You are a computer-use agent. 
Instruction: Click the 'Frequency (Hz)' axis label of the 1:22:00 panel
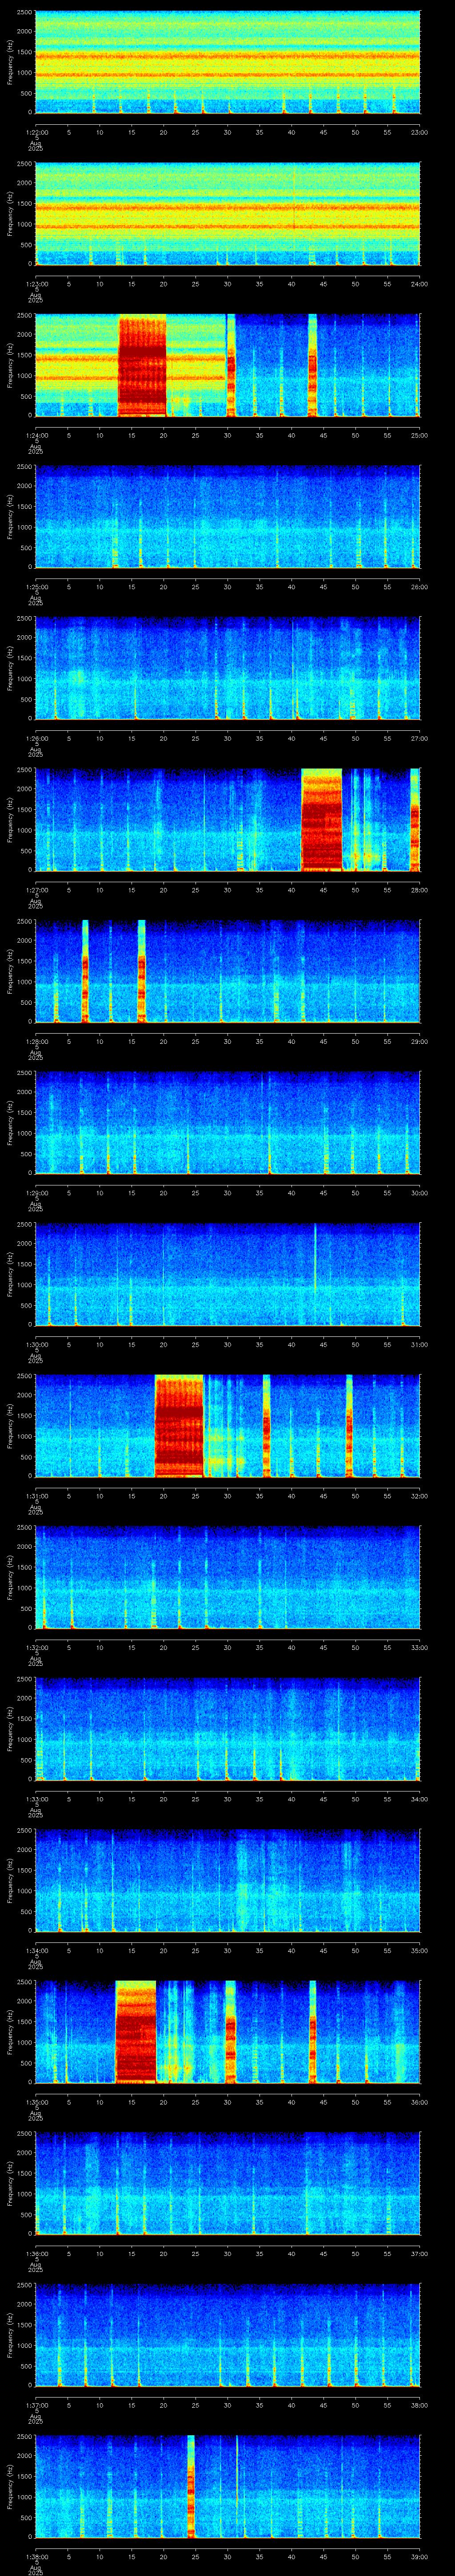(10, 62)
